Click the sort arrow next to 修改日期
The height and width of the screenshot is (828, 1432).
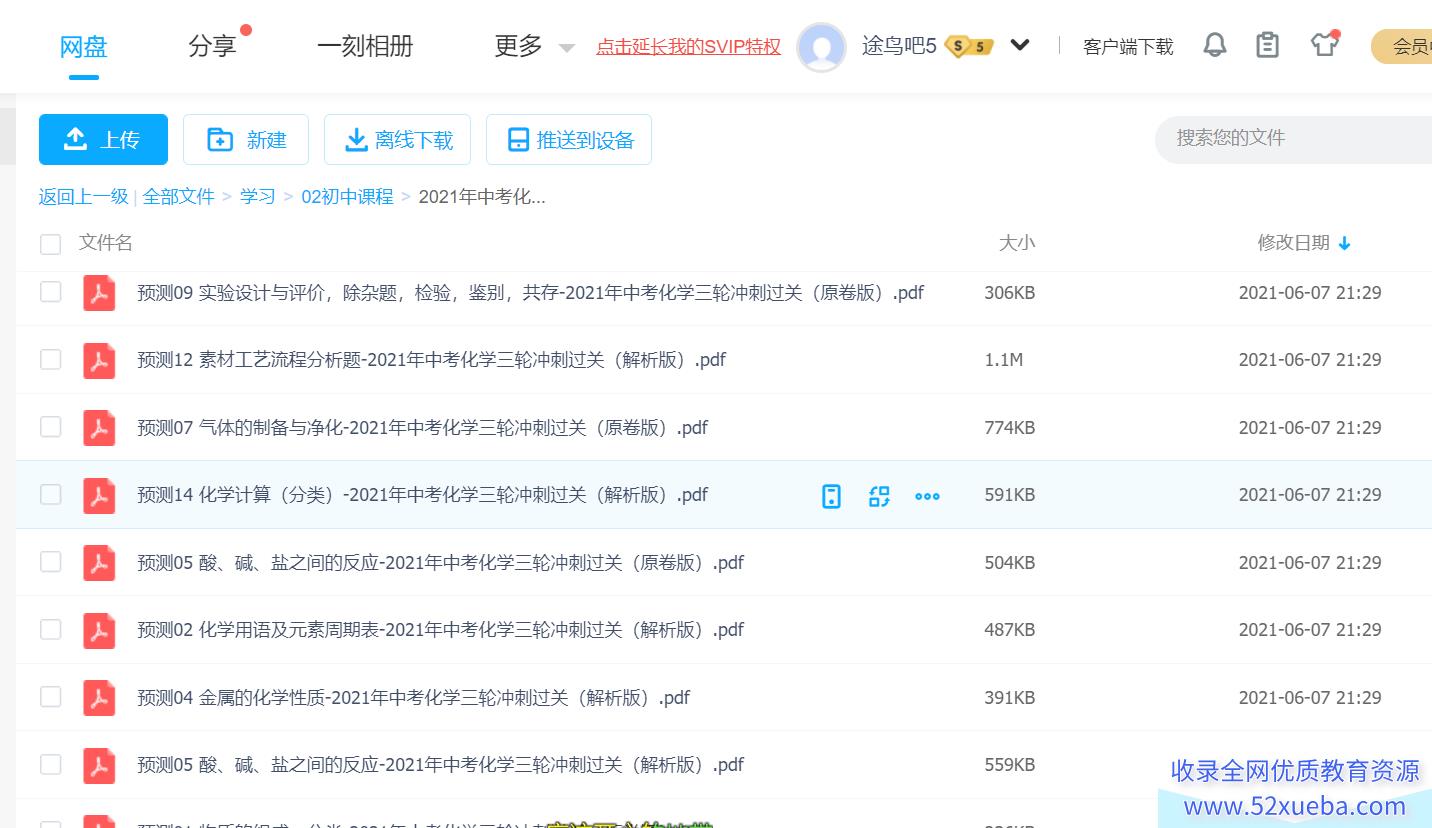click(1344, 243)
